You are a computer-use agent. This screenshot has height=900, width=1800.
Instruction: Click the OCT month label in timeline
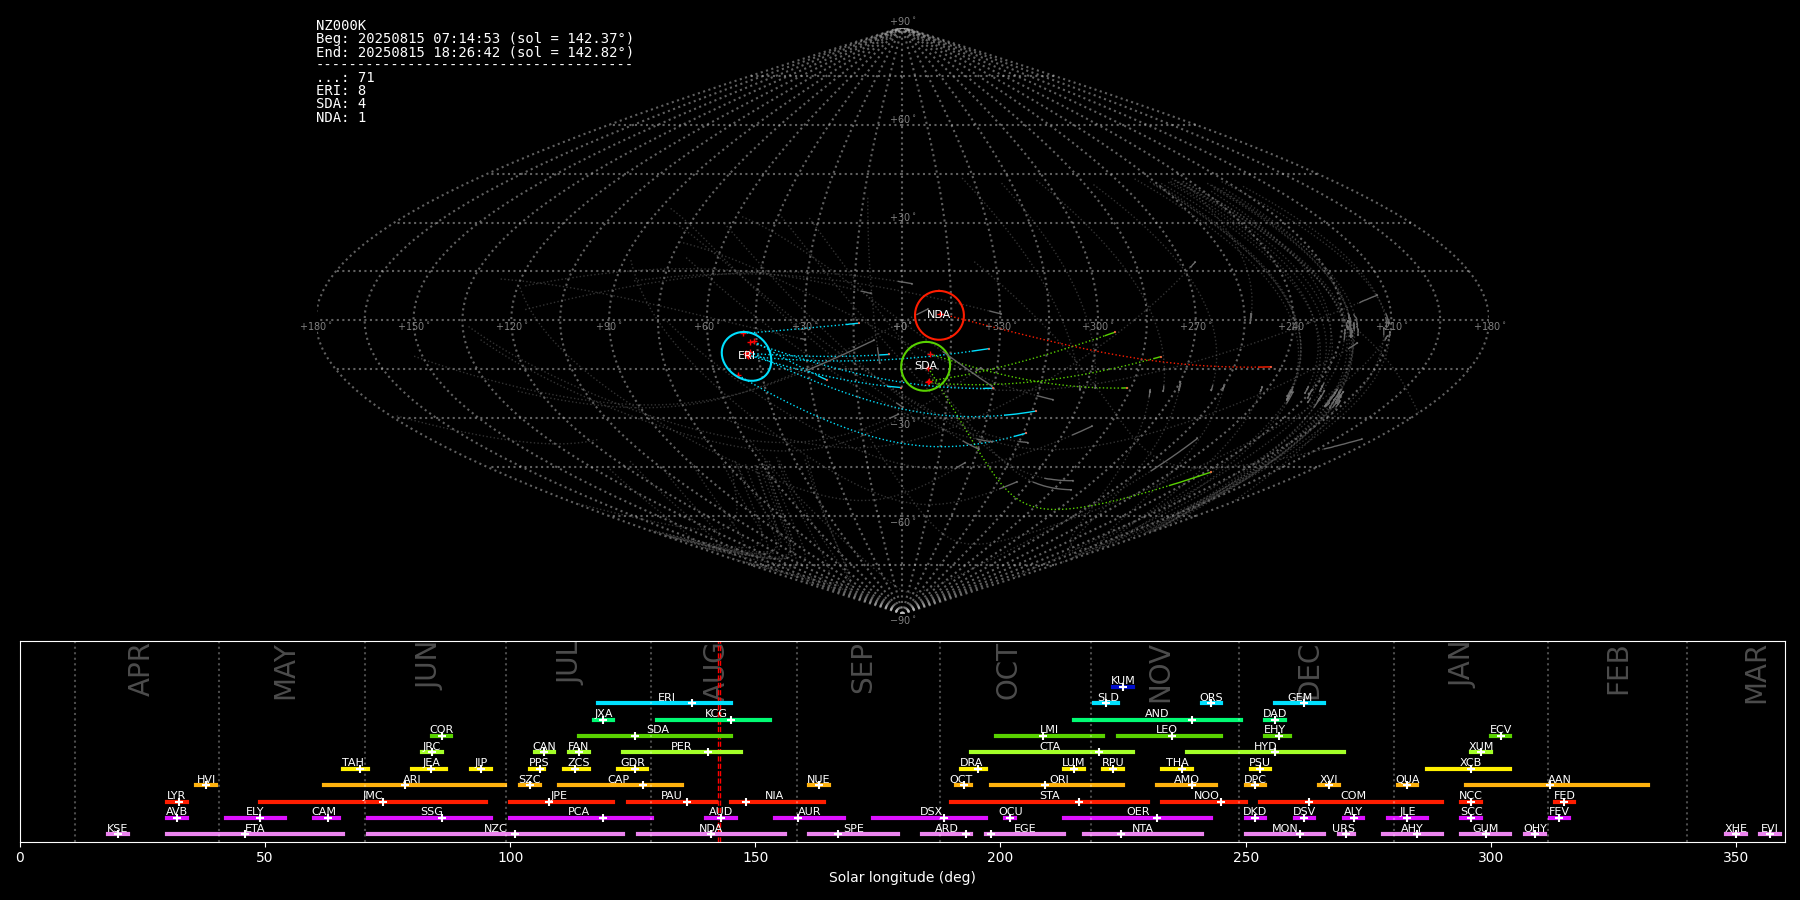coord(1007,672)
